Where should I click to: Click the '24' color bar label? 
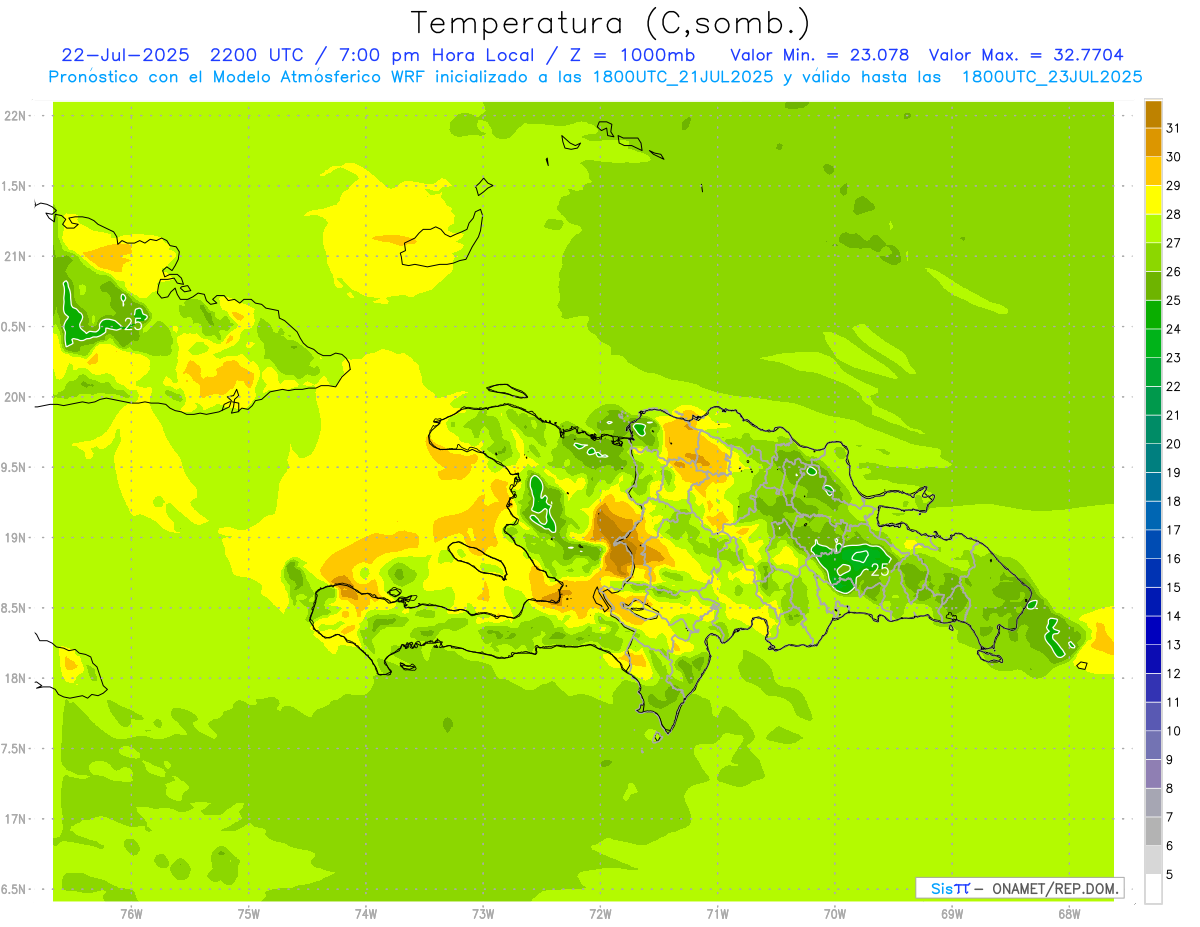point(1174,329)
